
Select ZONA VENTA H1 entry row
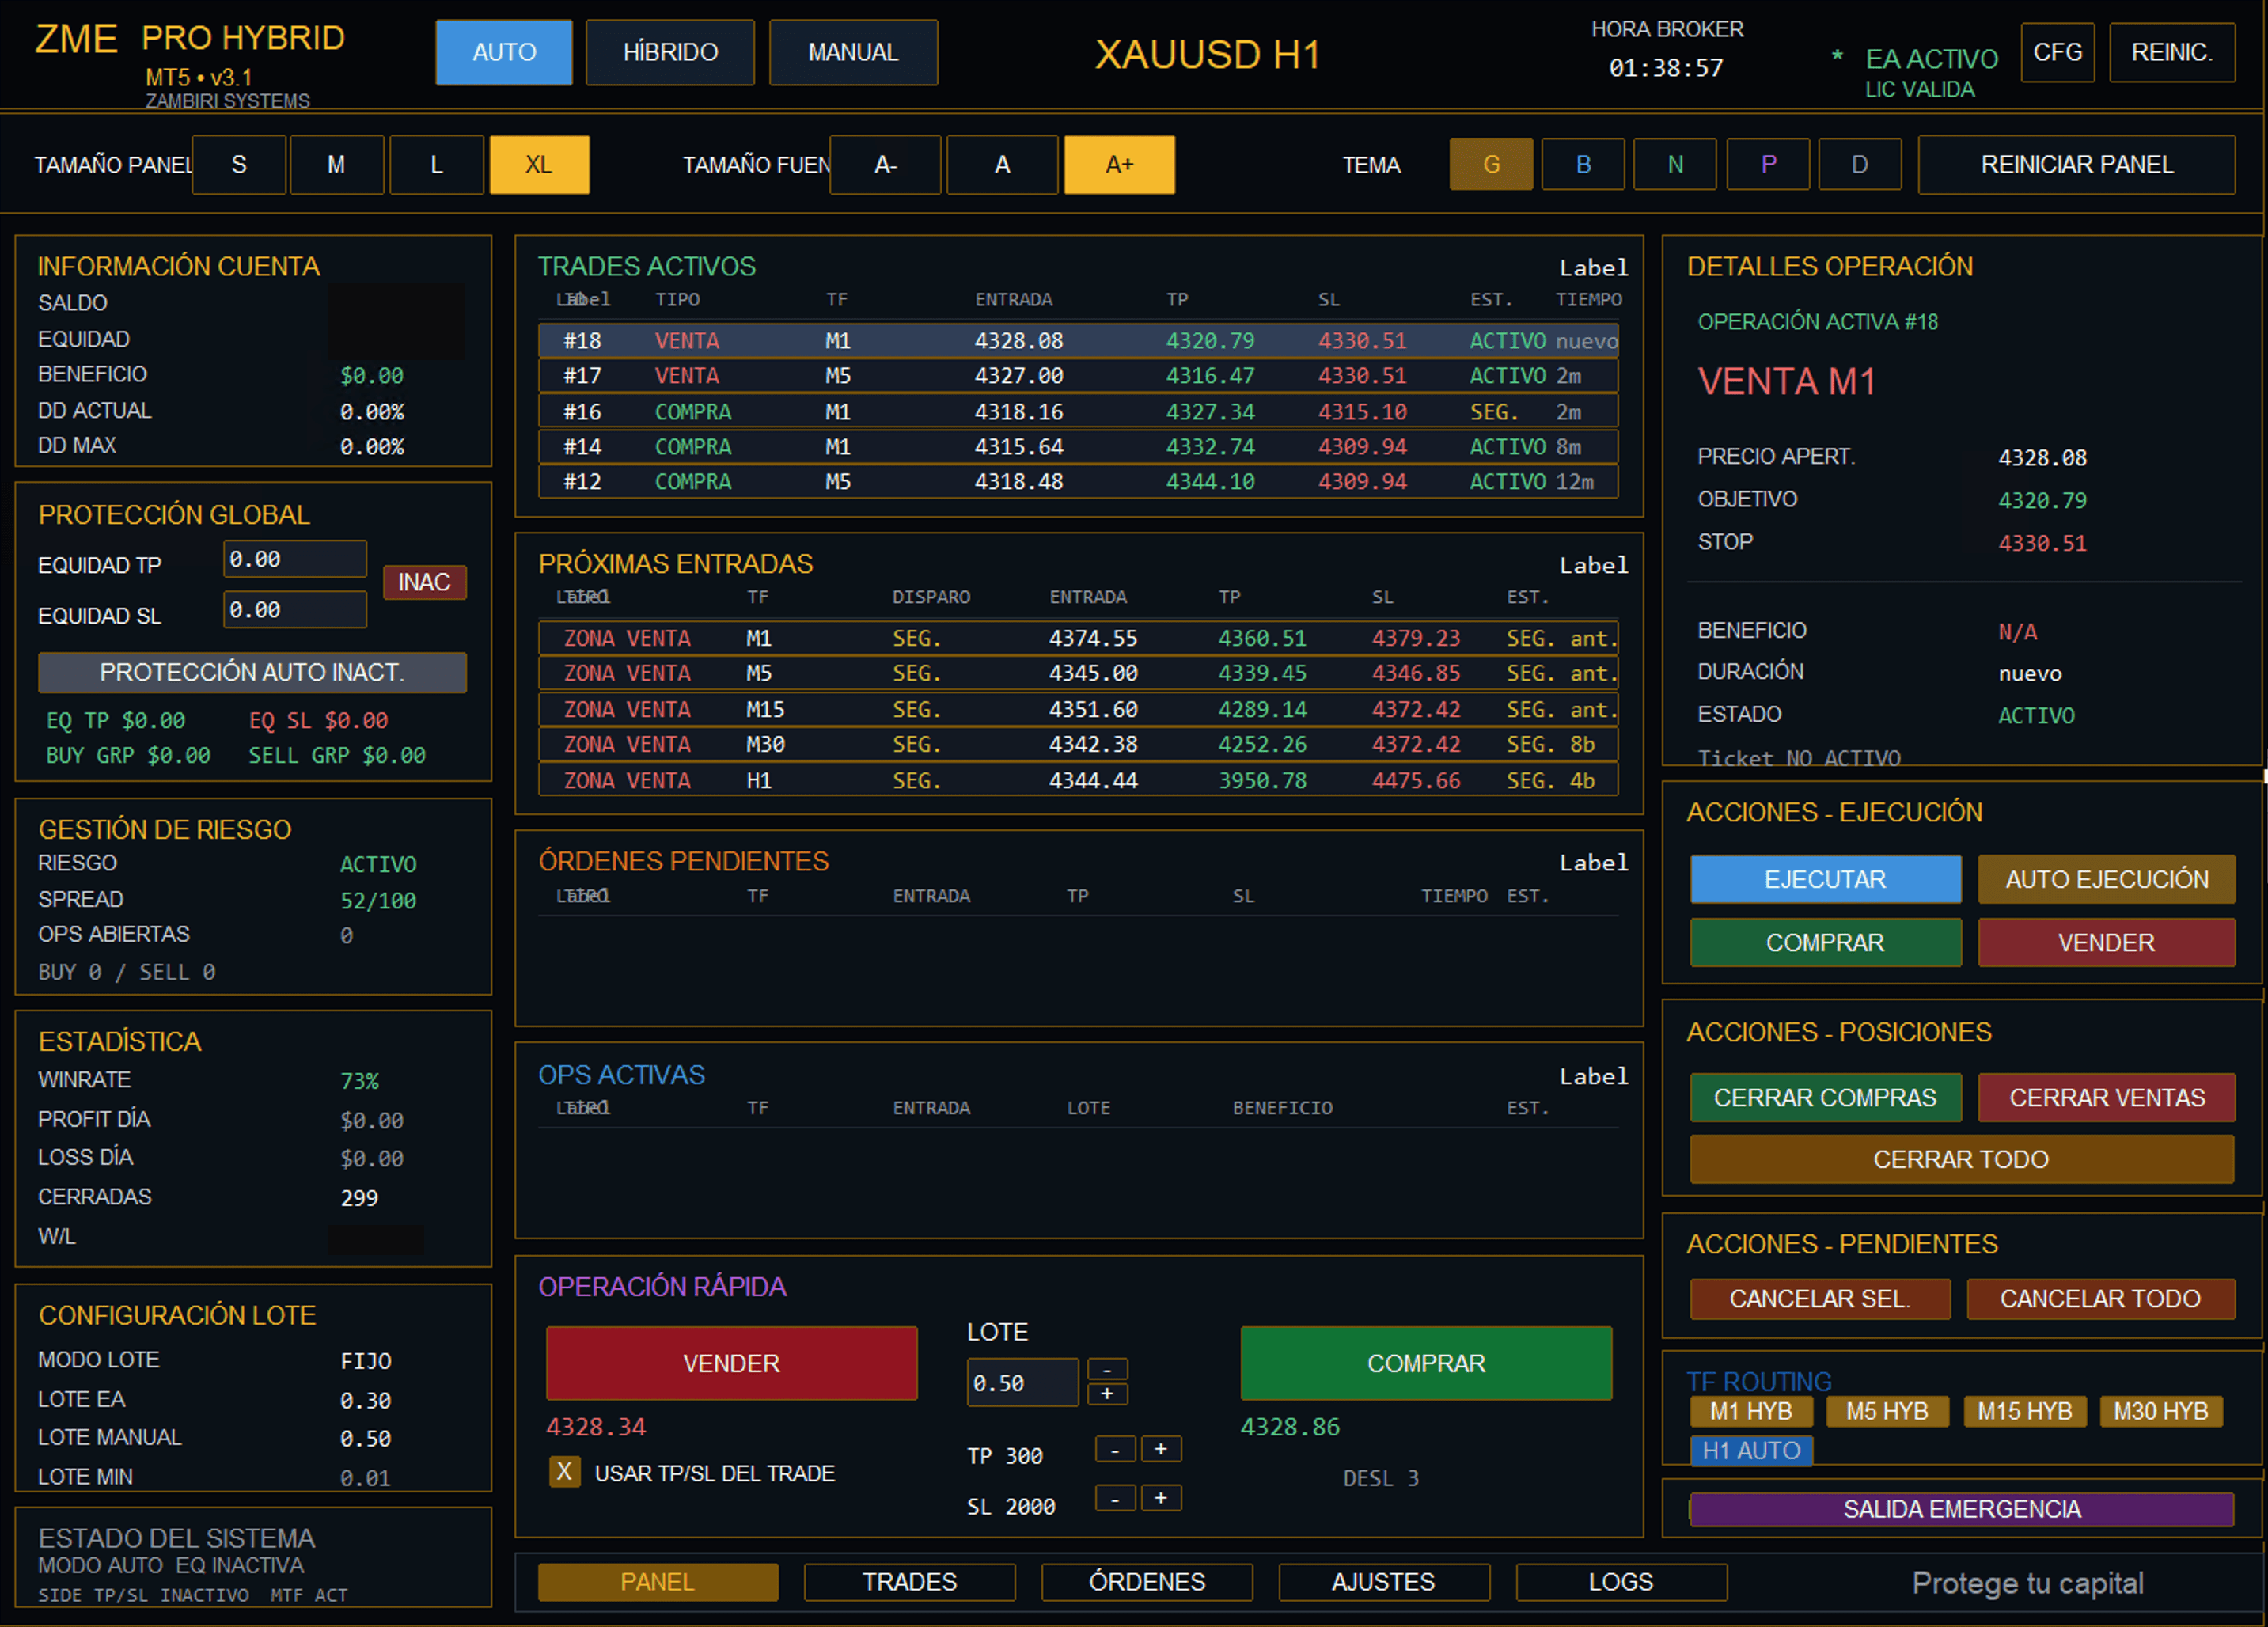pyautogui.click(x=1078, y=780)
